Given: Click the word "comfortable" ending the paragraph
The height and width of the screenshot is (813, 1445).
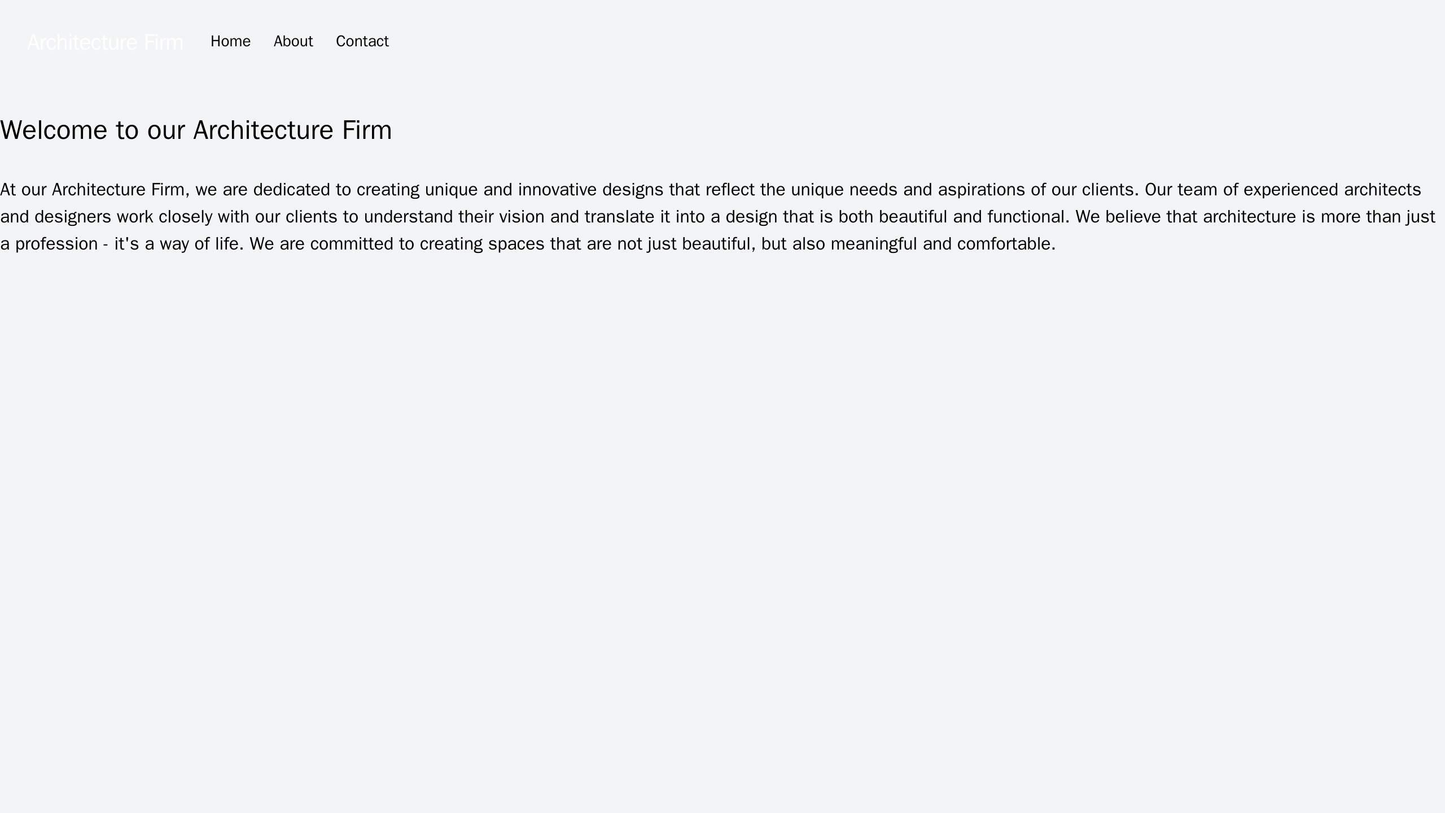Looking at the screenshot, I should 1005,243.
